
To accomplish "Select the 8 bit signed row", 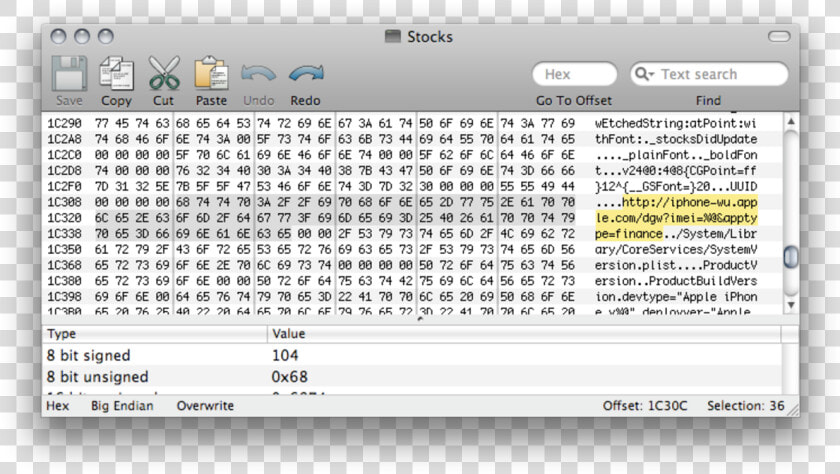I will (412, 355).
